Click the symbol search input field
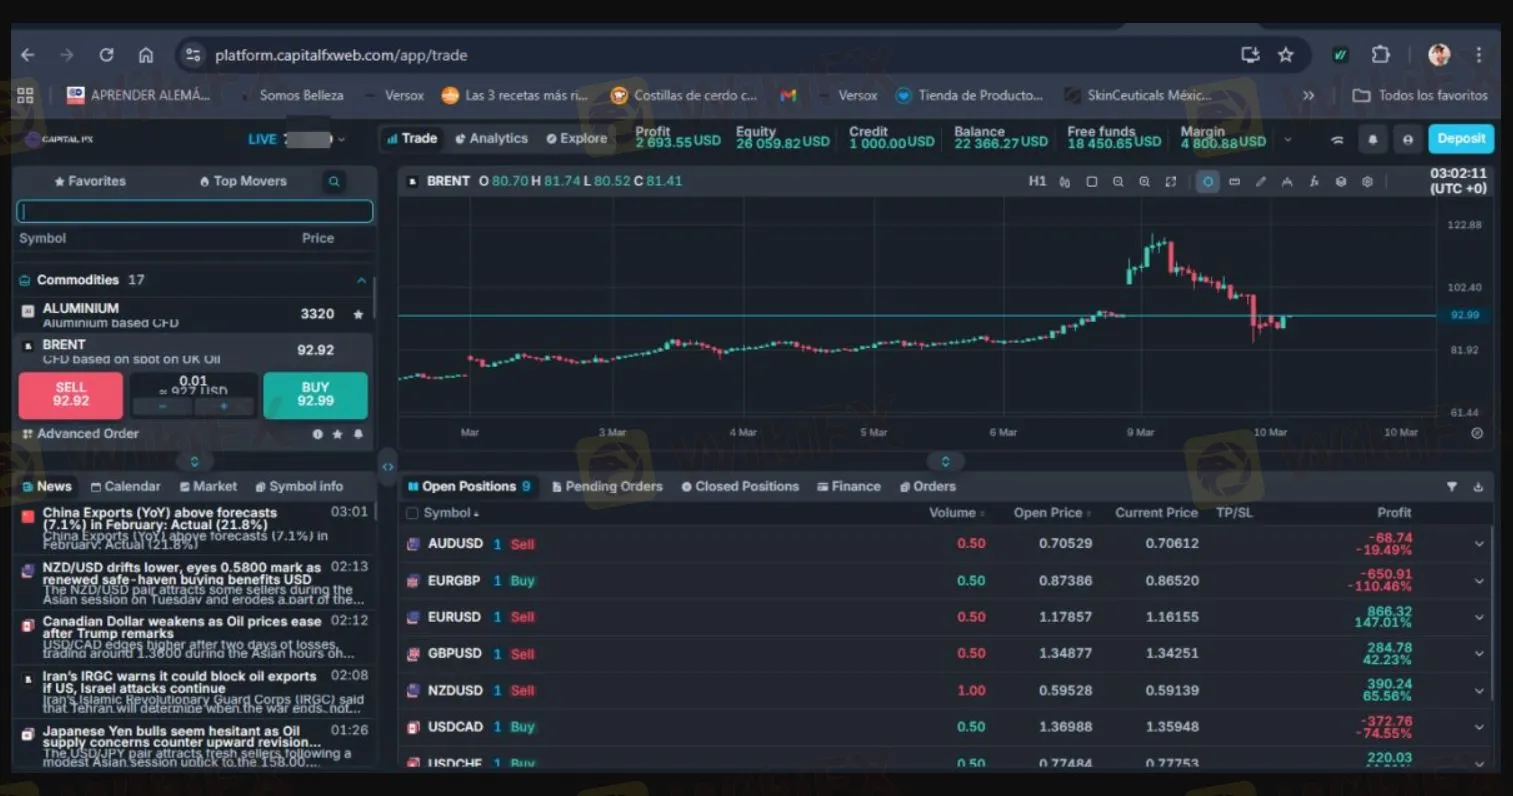 195,211
